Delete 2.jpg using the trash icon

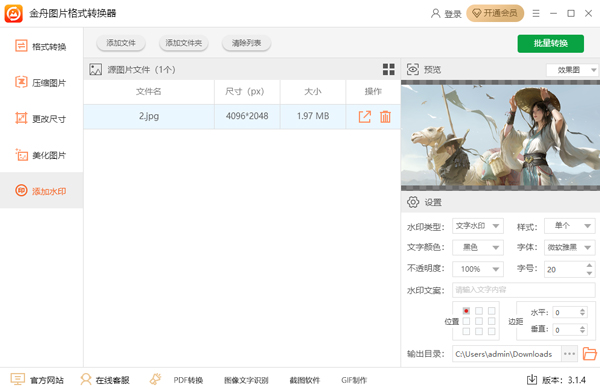(x=385, y=116)
